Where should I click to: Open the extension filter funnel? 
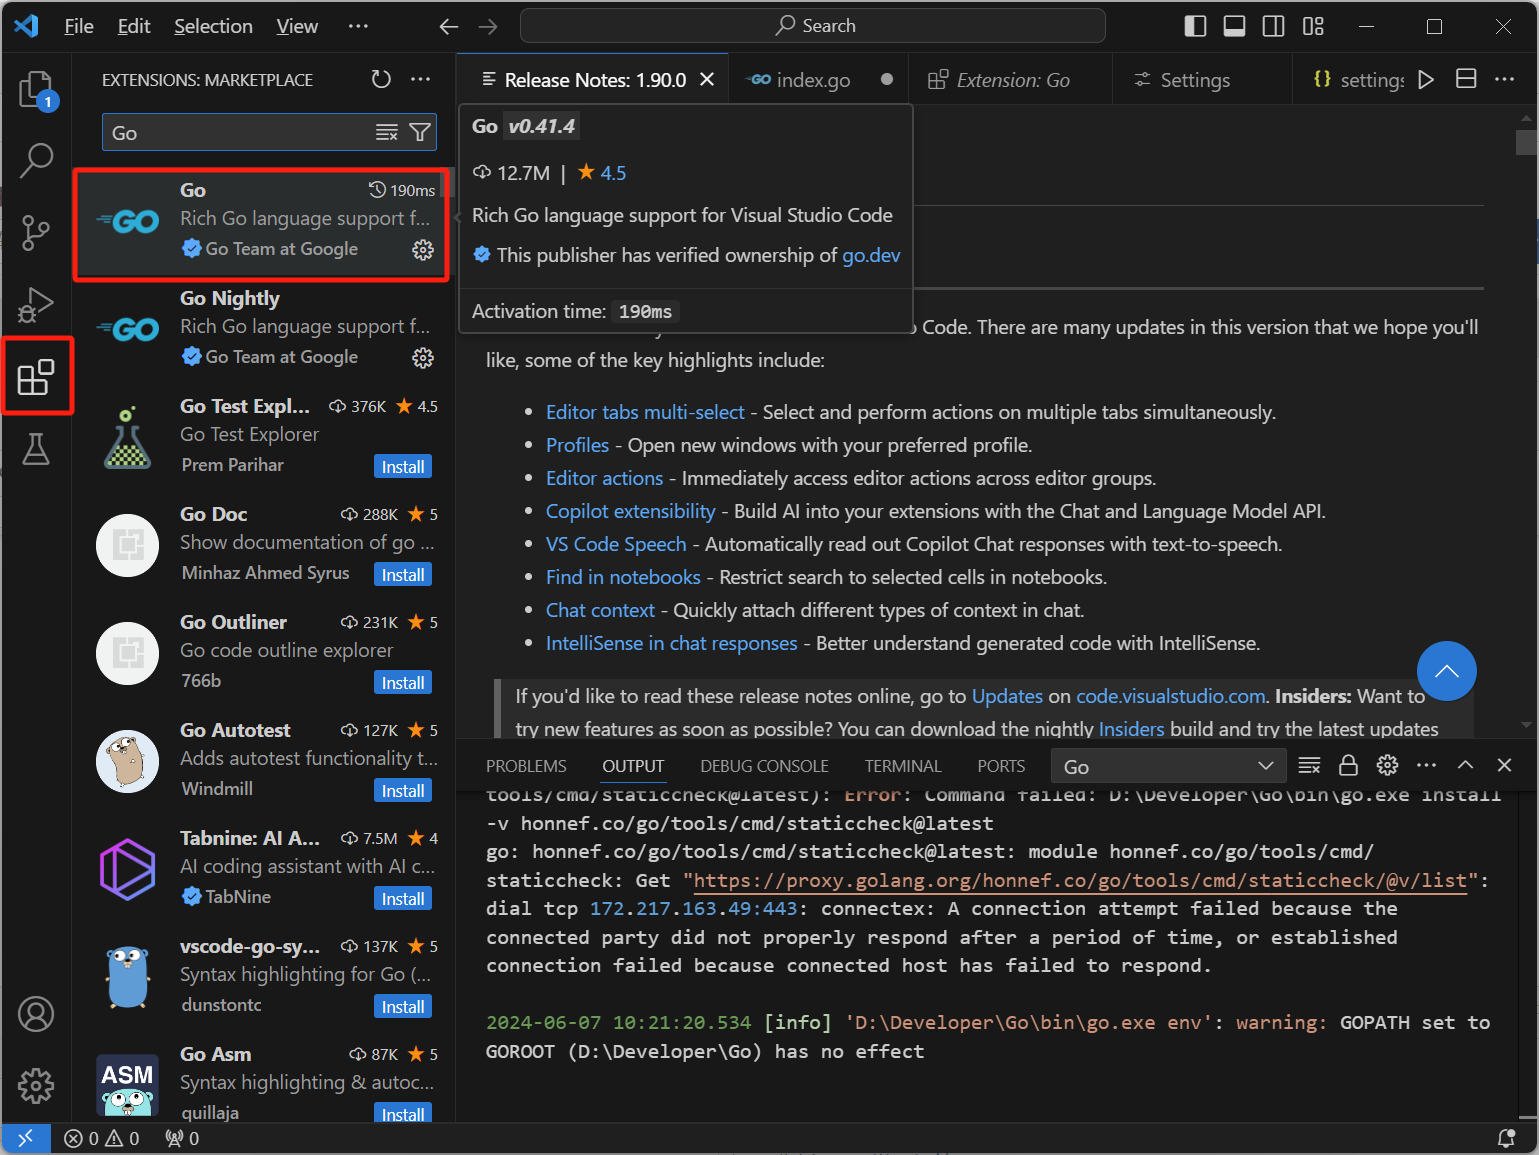click(420, 133)
